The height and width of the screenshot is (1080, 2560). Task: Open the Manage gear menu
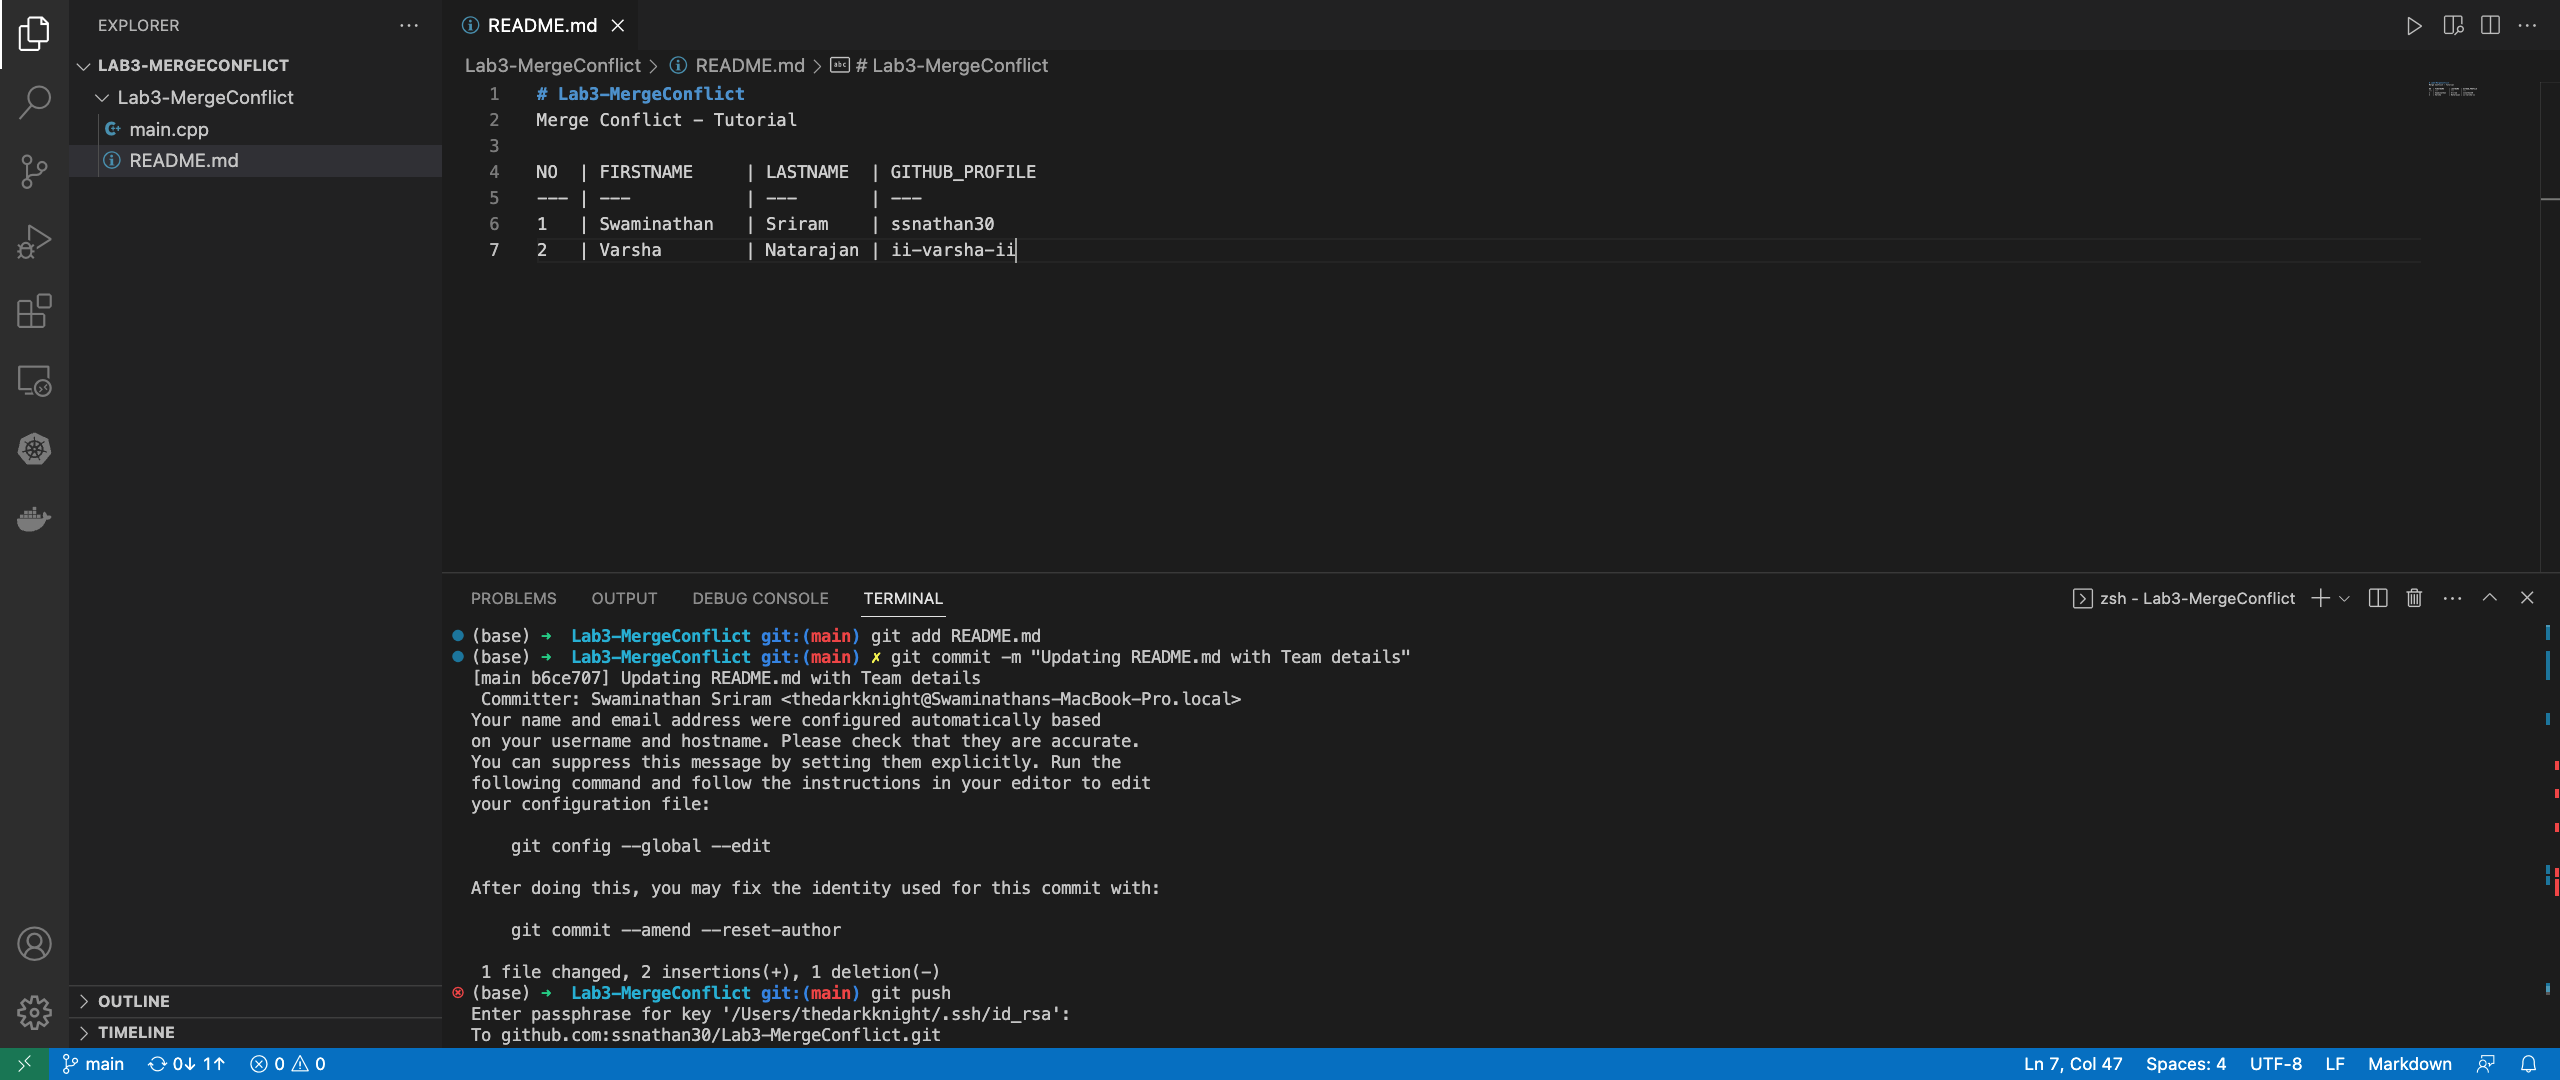point(34,1012)
